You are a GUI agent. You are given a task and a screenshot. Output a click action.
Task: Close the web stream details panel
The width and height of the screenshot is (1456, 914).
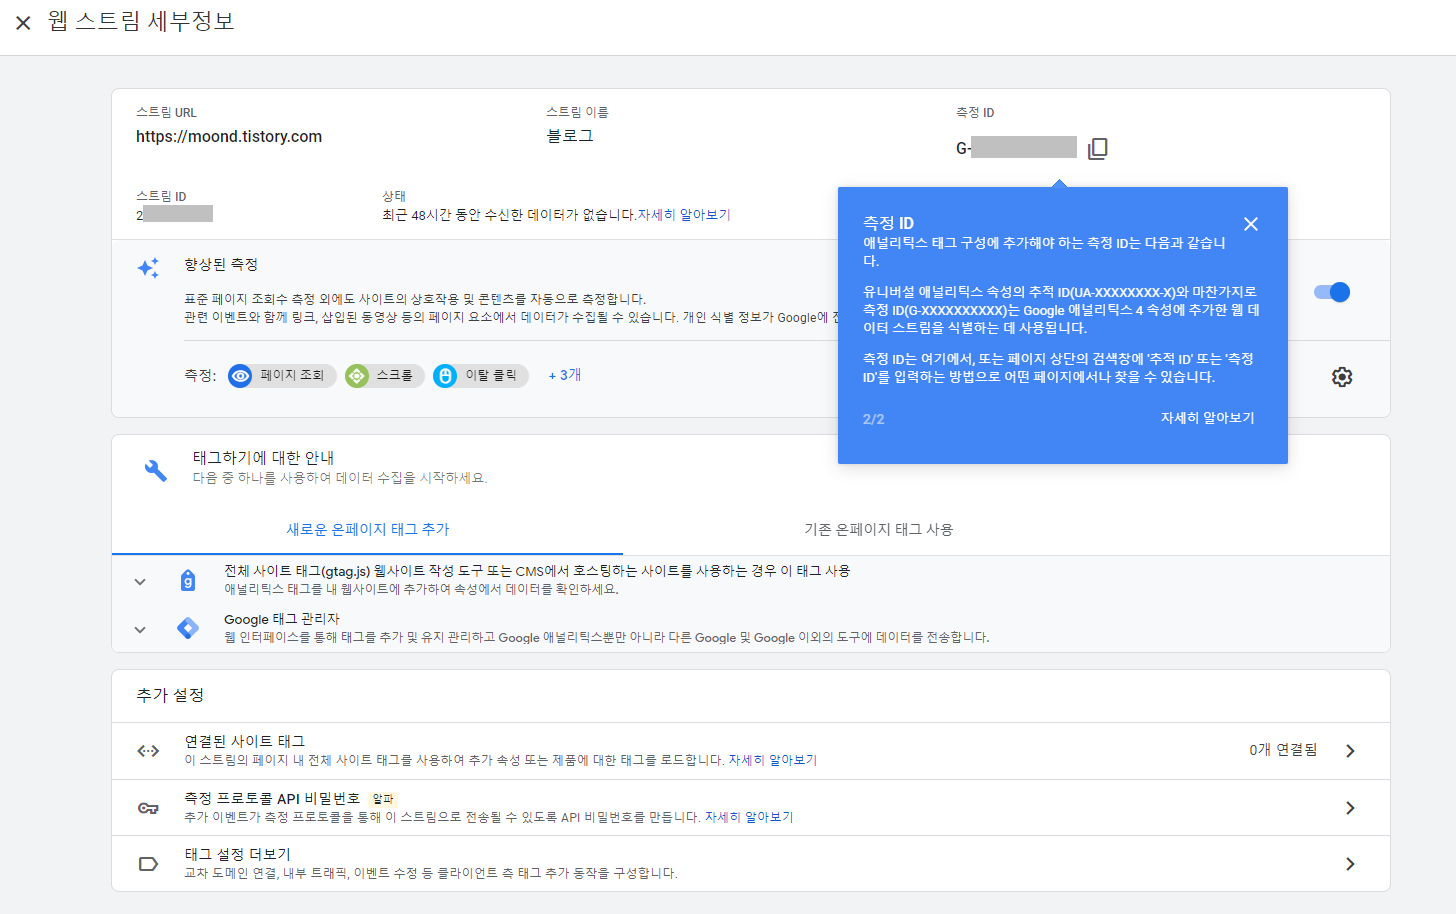coord(23,22)
